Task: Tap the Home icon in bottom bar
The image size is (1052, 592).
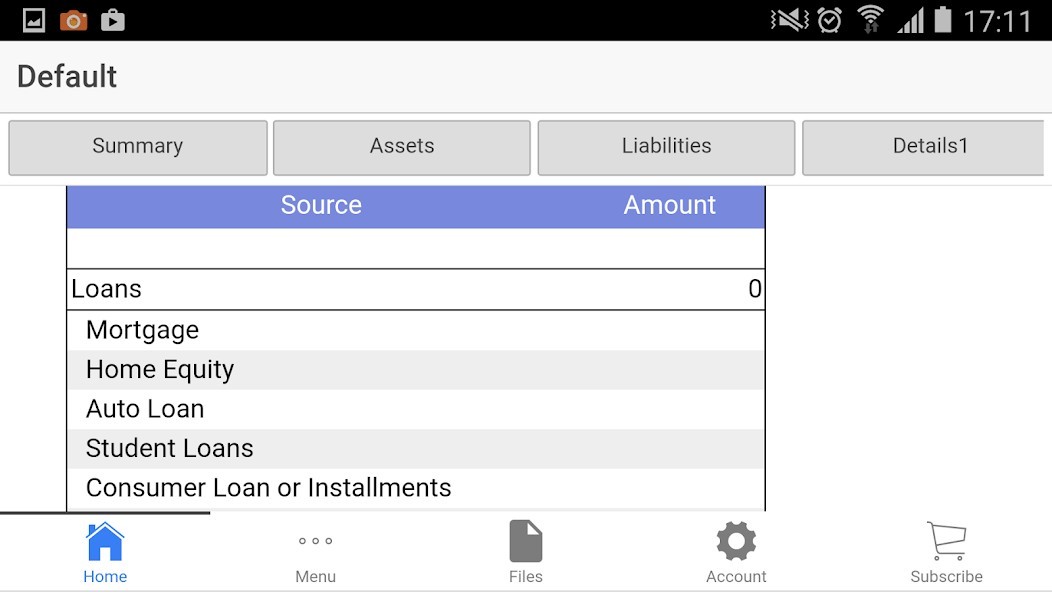Action: click(105, 541)
